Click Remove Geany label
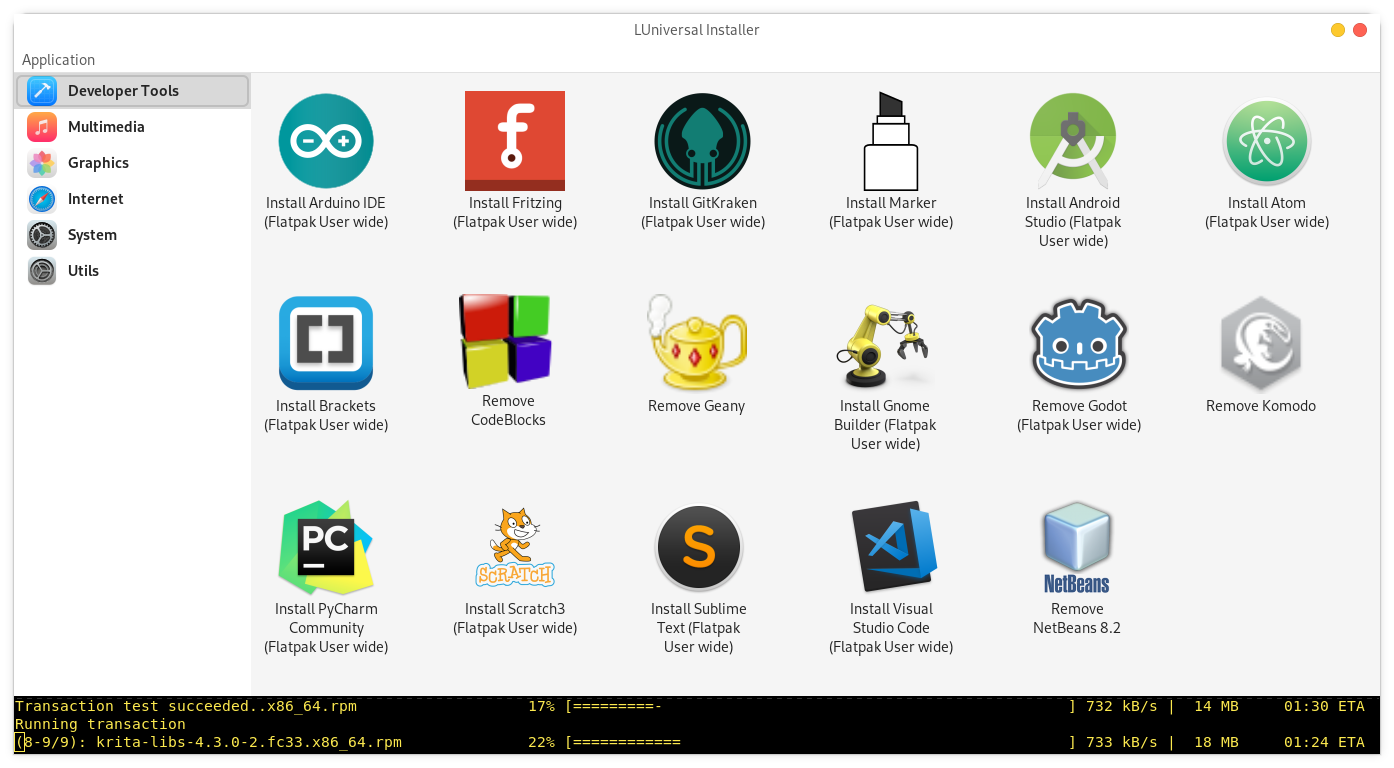This screenshot has width=1394, height=768. (696, 406)
